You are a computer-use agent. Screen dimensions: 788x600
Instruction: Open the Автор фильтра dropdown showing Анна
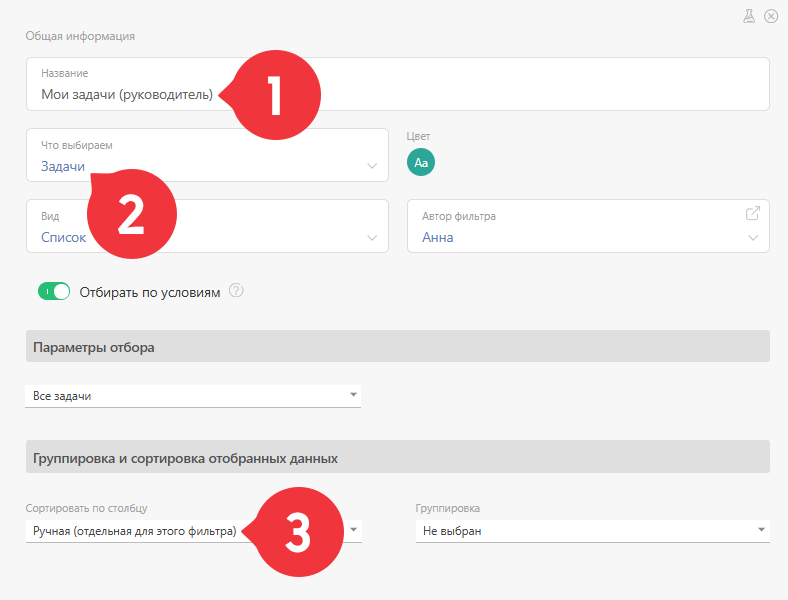click(588, 226)
